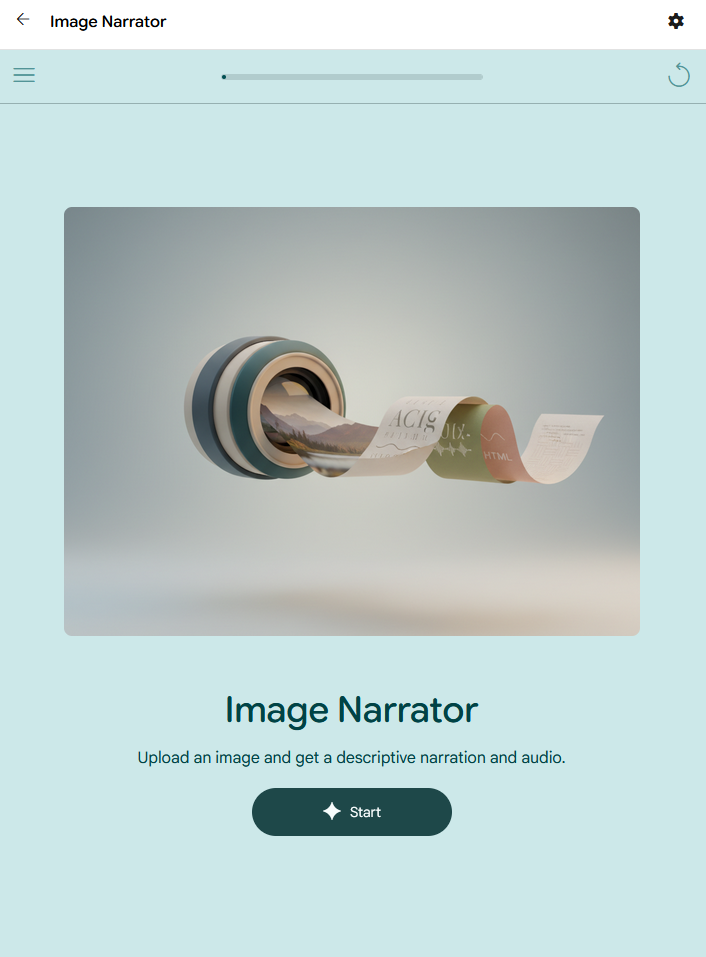This screenshot has height=957, width=706.
Task: Click the HTML label on the ribbon
Action: [x=498, y=455]
